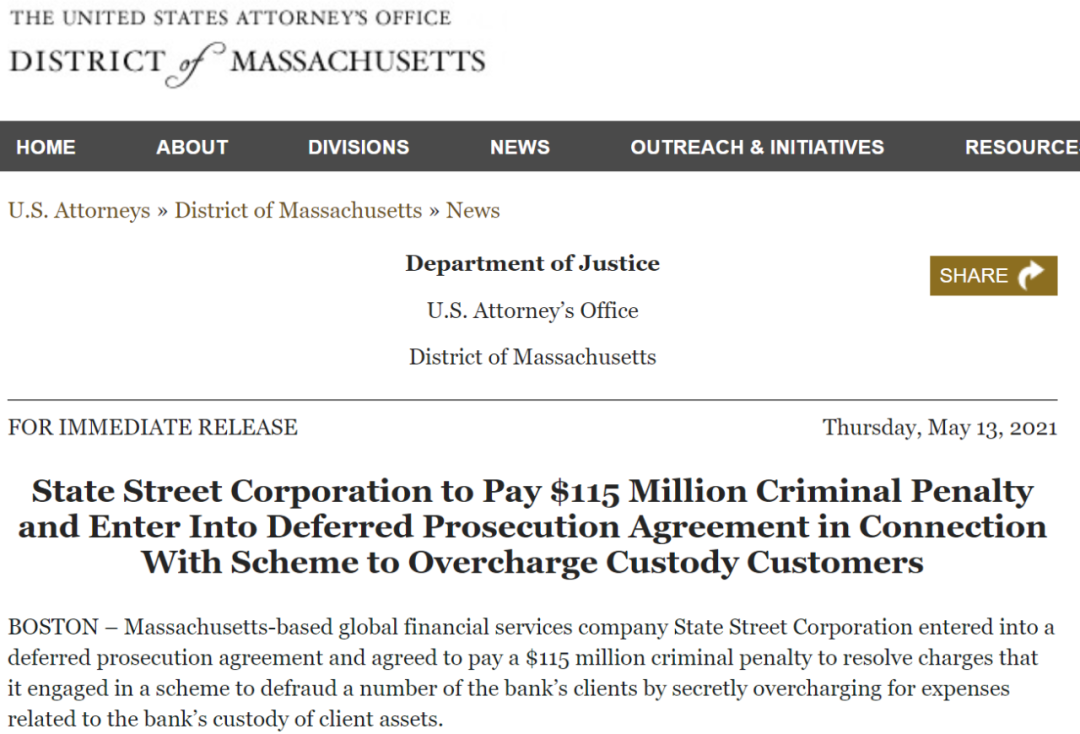Go to the NEWS navigation item

tap(520, 147)
